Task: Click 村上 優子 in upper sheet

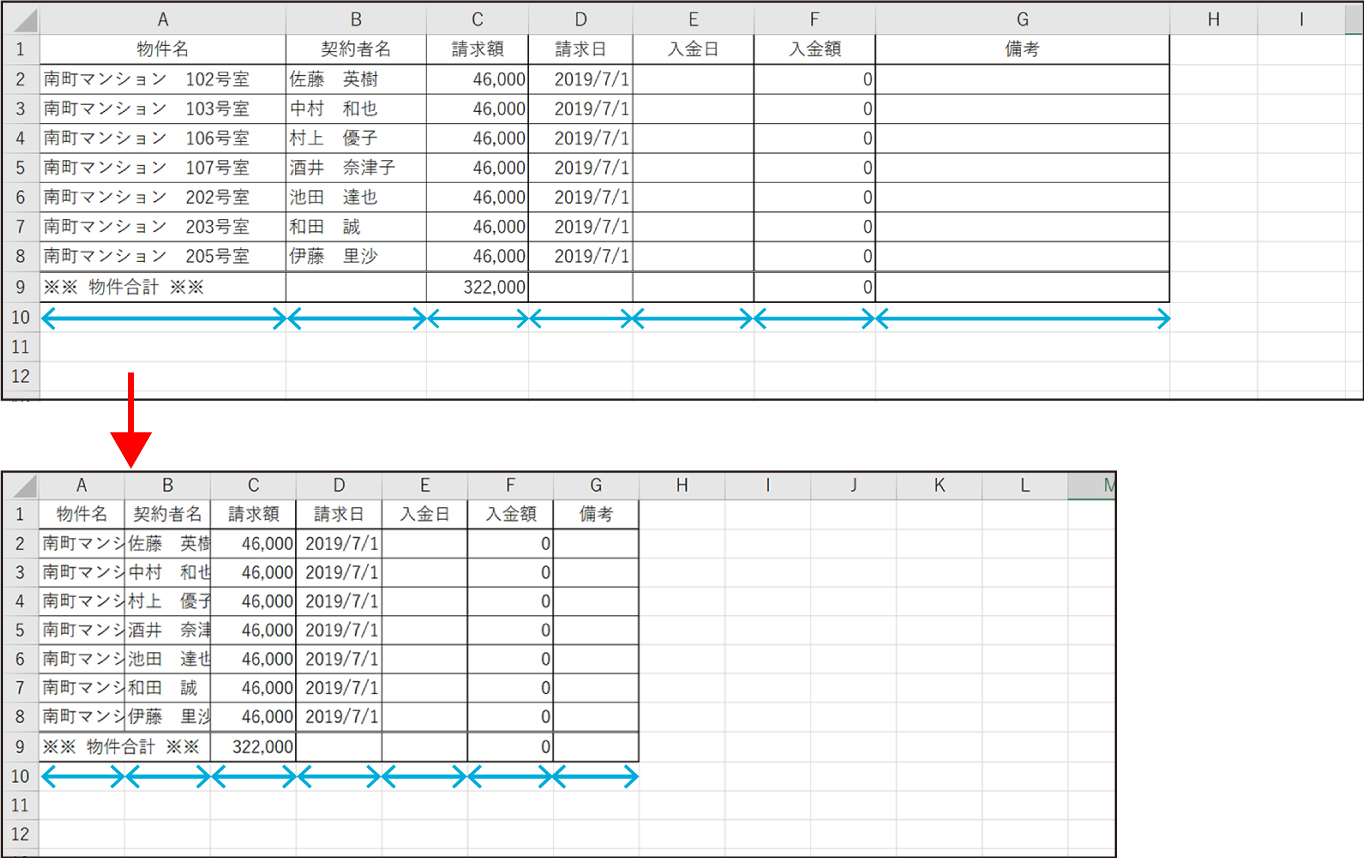Action: pyautogui.click(x=356, y=138)
